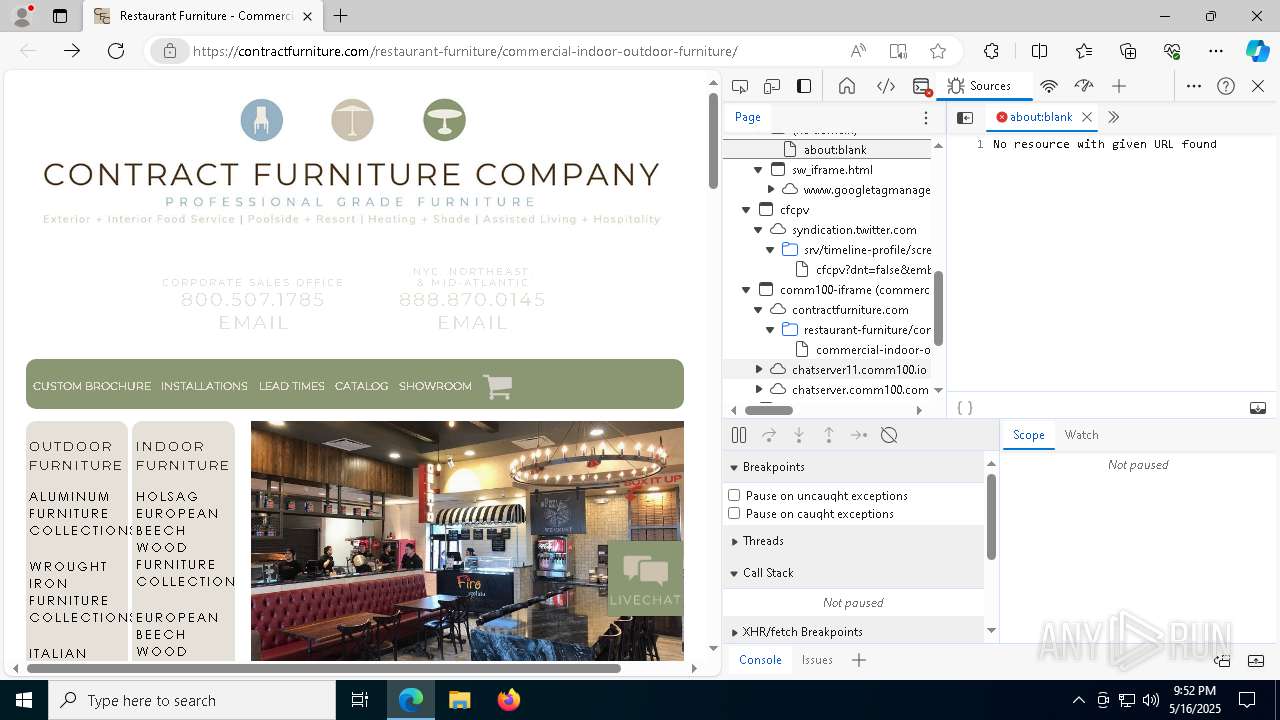Viewport: 1280px width, 720px height.
Task: Deactivate breakpoints icon
Action: (889, 435)
